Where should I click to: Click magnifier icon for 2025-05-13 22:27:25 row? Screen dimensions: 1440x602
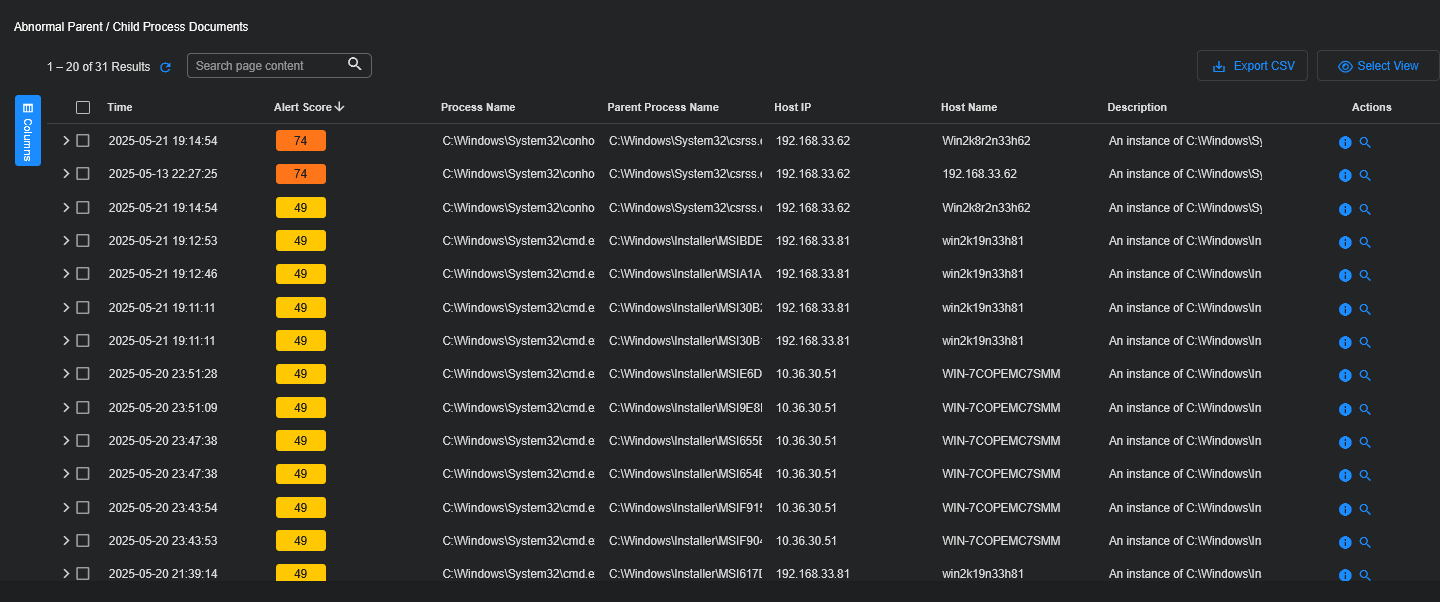[x=1365, y=175]
